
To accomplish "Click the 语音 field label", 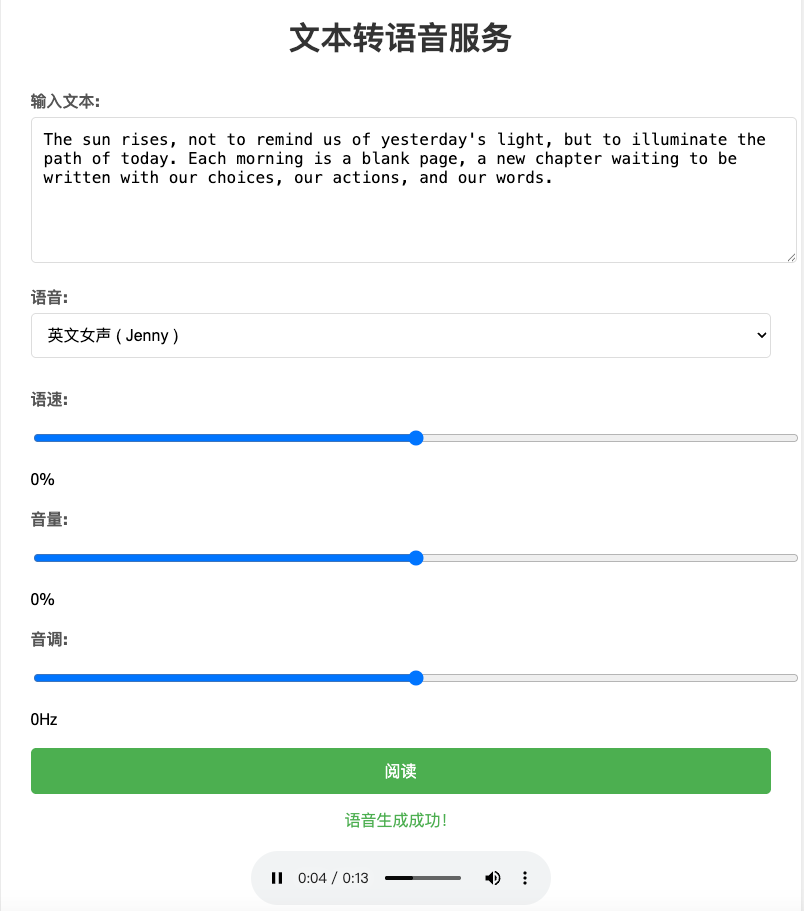I will pyautogui.click(x=49, y=297).
